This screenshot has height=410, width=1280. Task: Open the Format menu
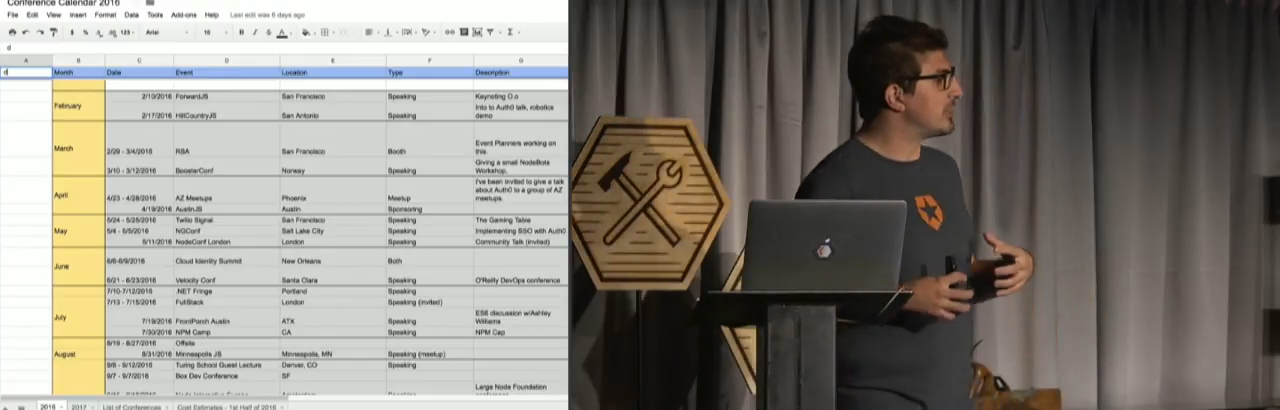pos(105,15)
